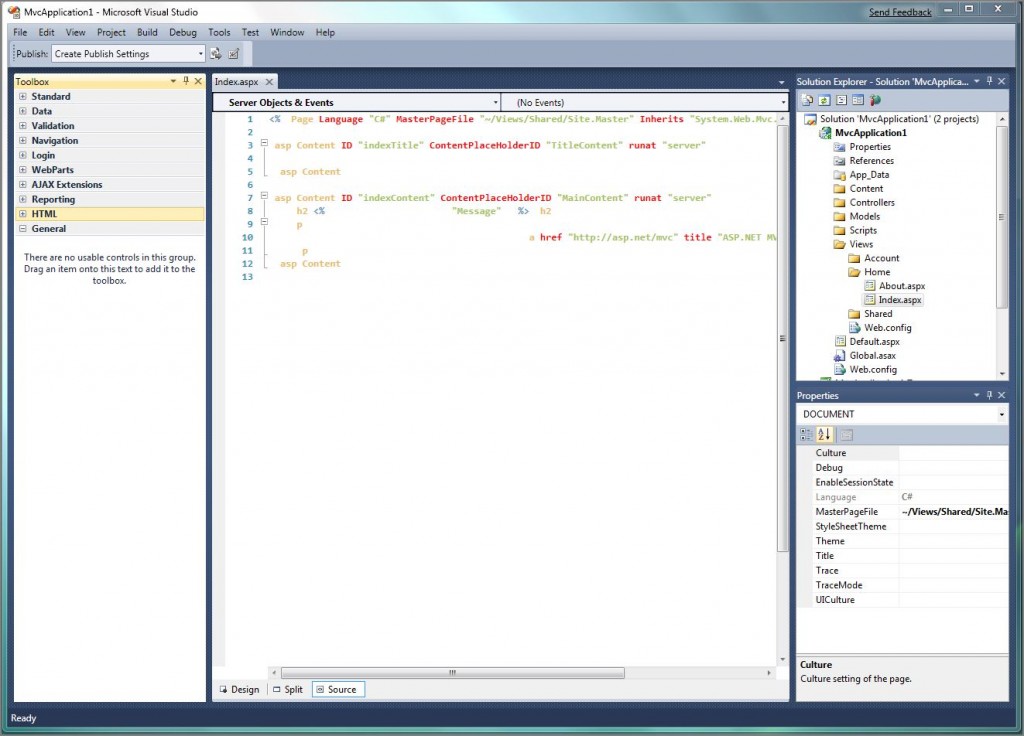Click the Nest Related Files icon in Solution Explorer
The image size is (1024, 736).
click(842, 100)
